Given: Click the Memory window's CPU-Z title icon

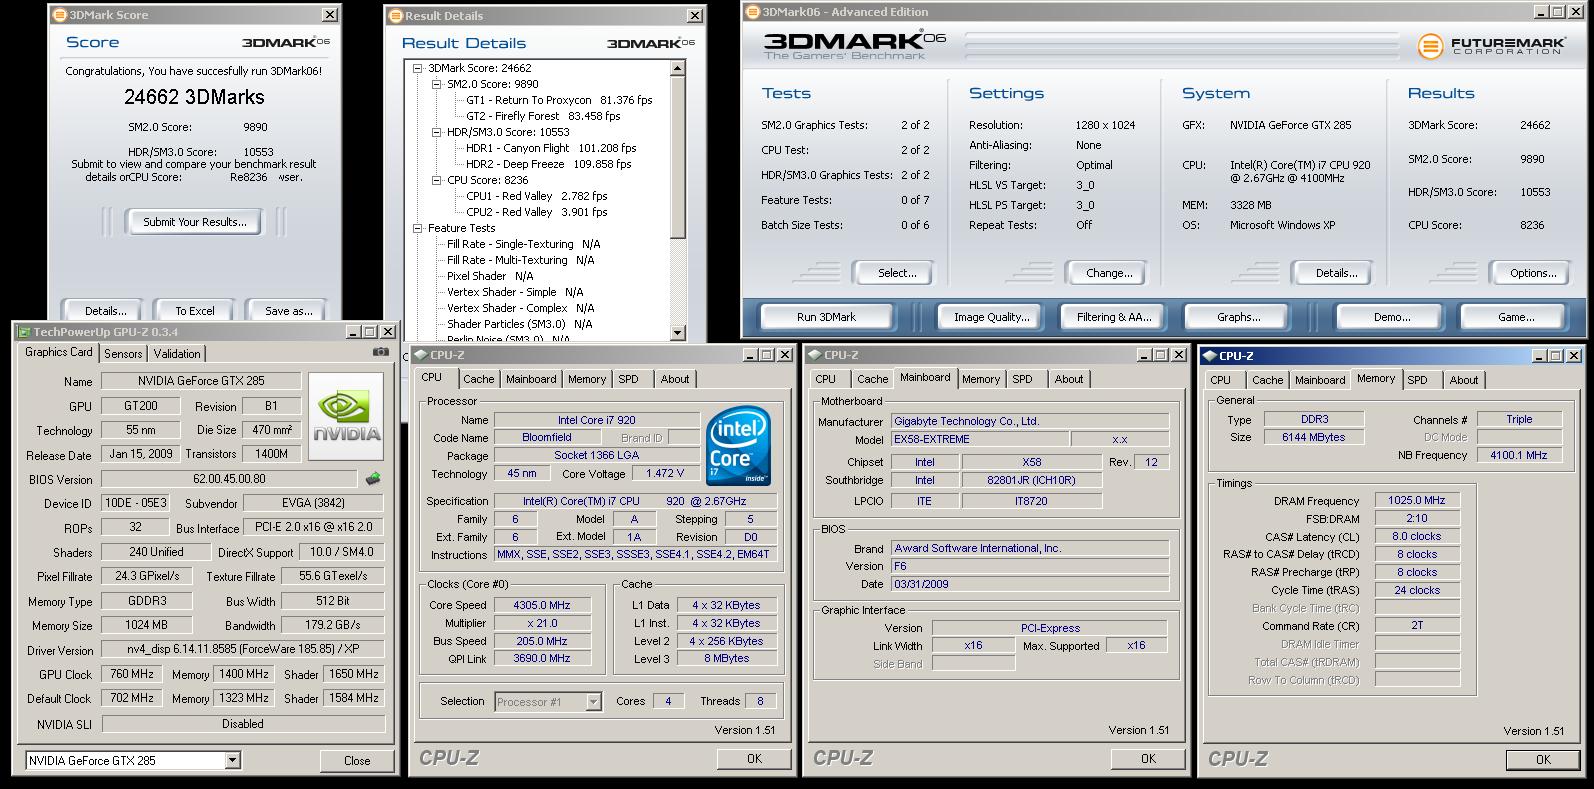Looking at the screenshot, I should coord(1210,356).
